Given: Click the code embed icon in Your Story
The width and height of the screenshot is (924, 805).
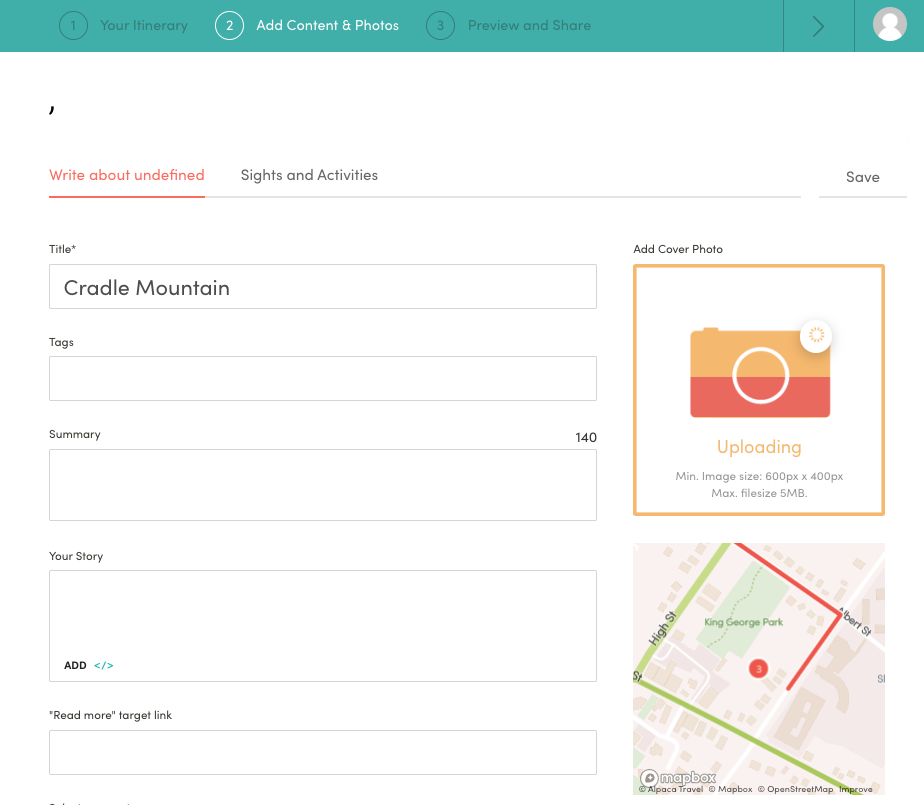Looking at the screenshot, I should [x=104, y=665].
